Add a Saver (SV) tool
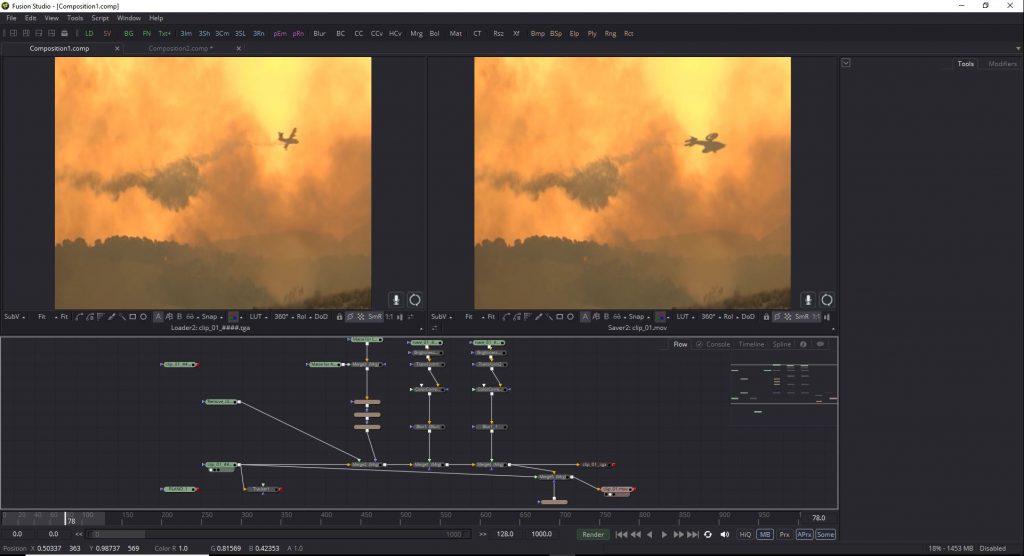The width and height of the screenshot is (1024, 556). point(107,33)
